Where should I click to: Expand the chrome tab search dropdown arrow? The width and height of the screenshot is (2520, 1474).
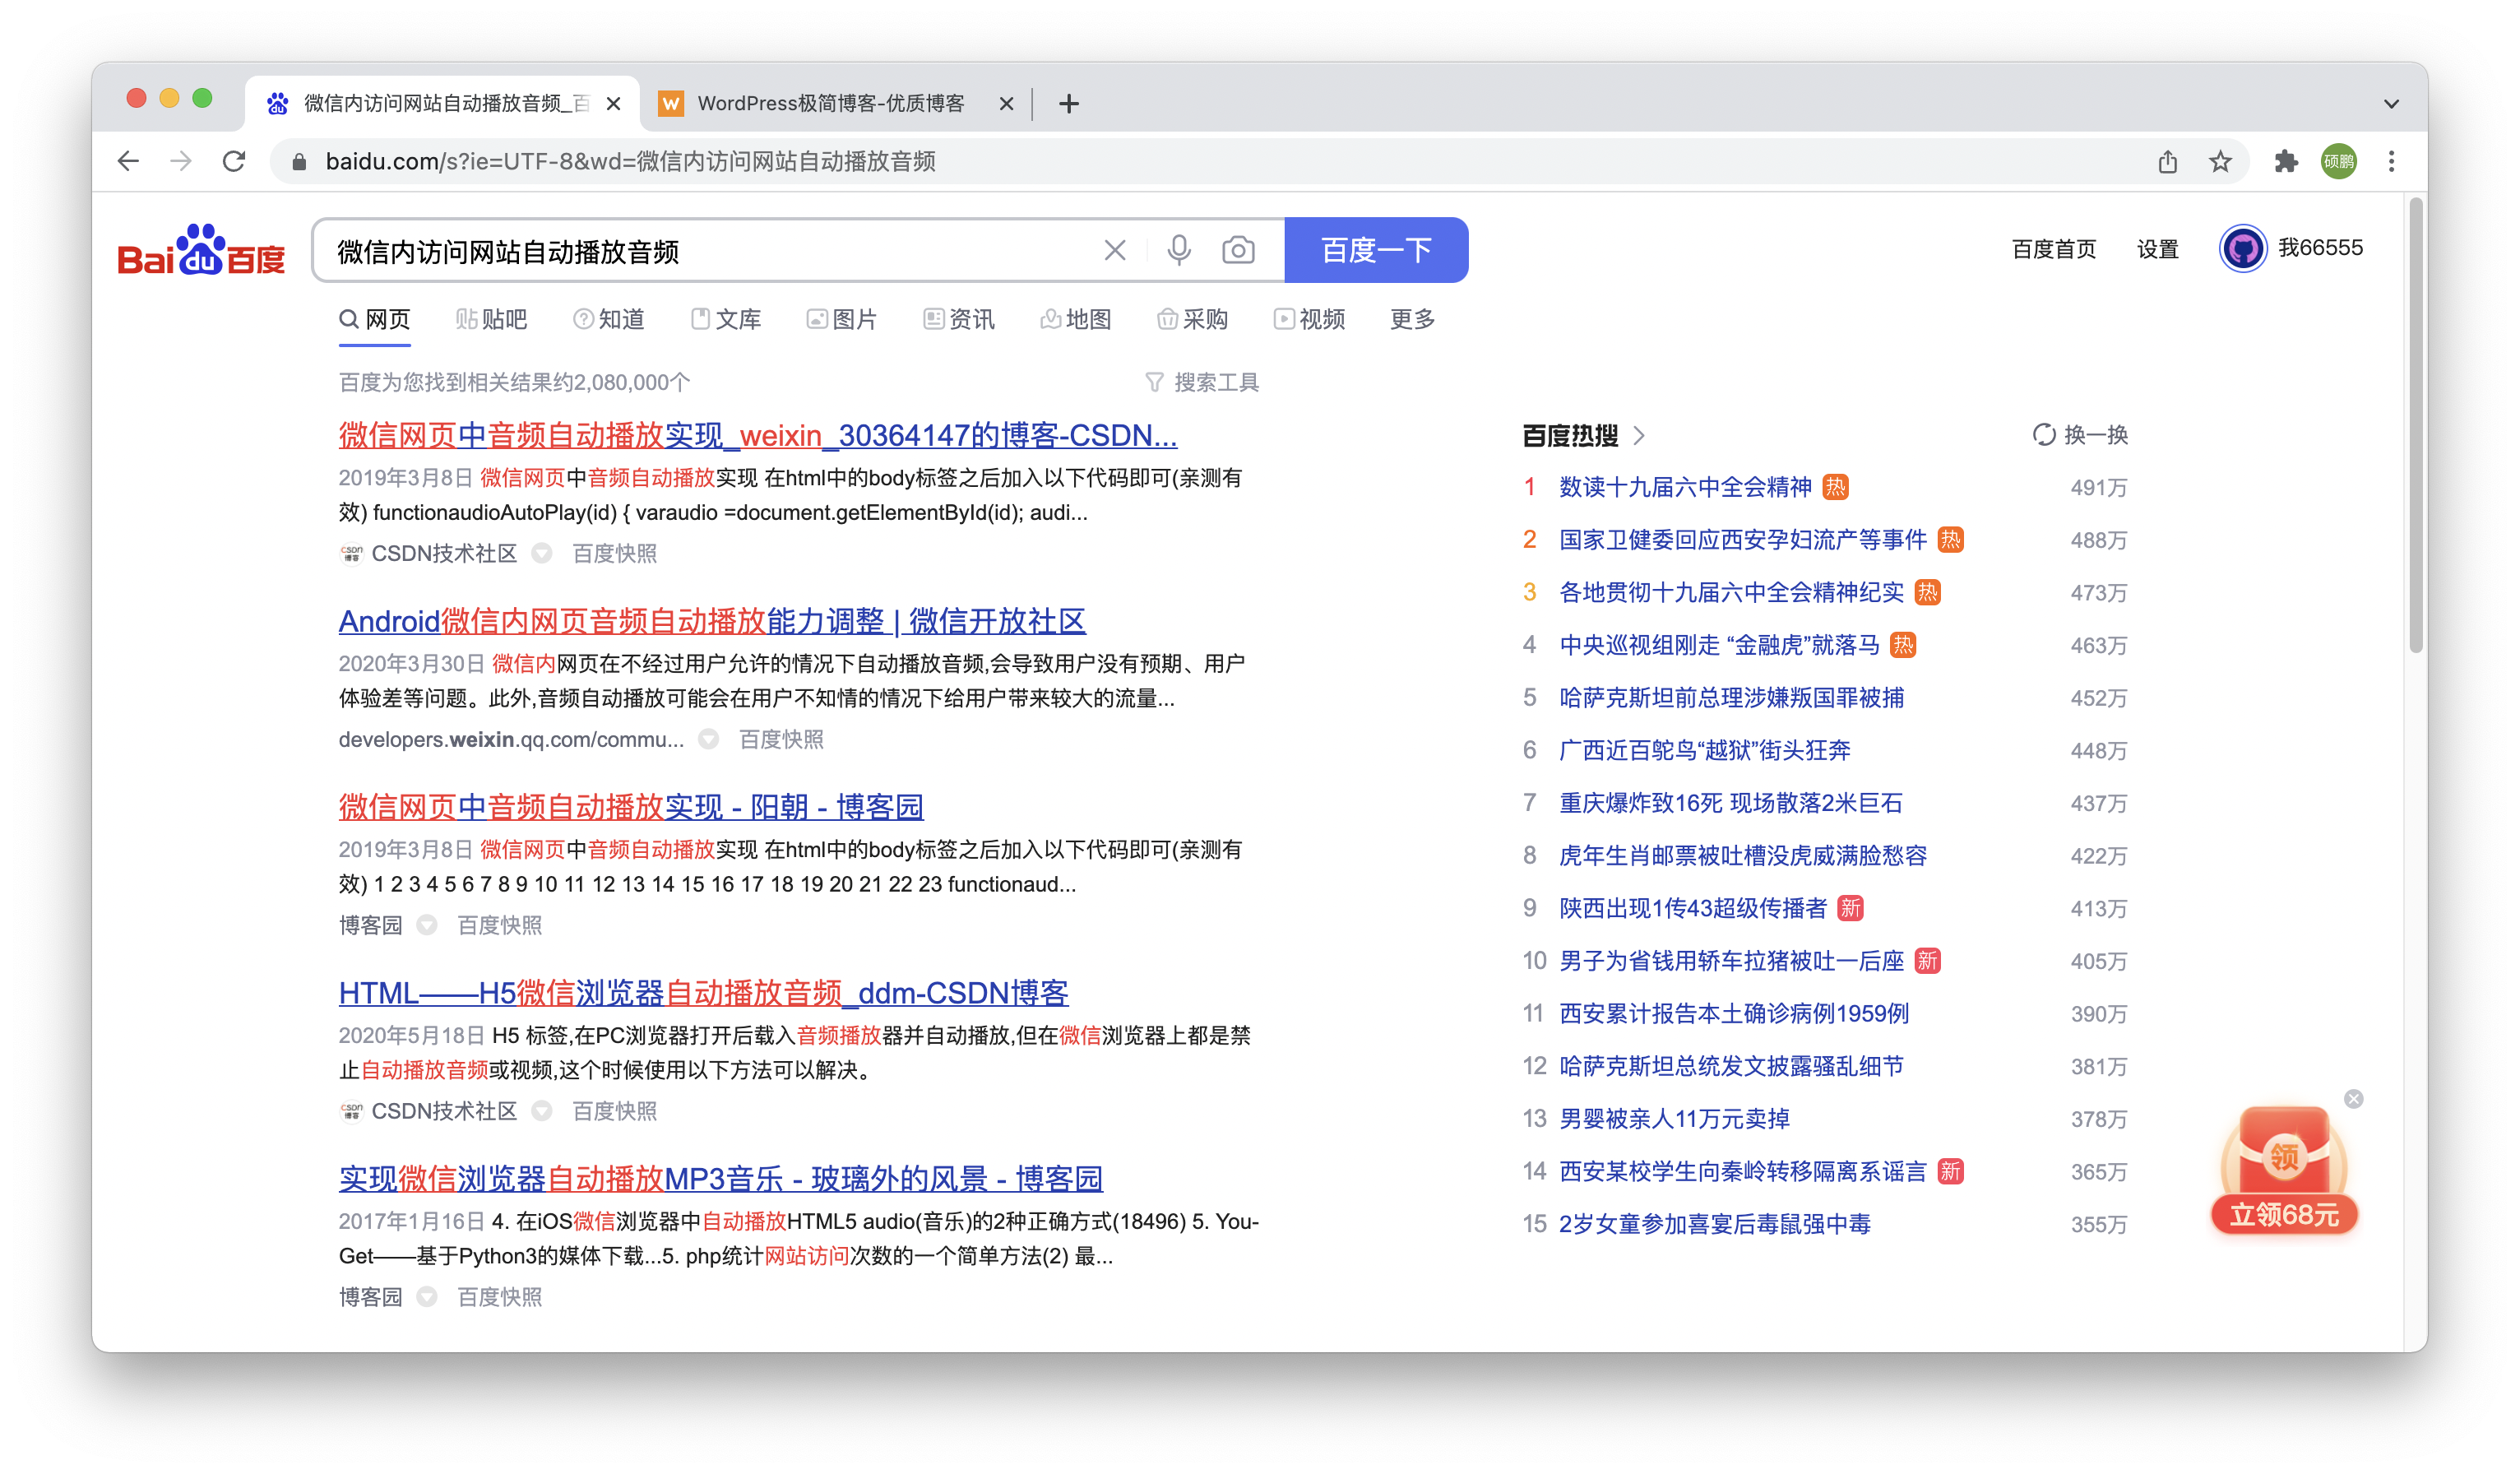(x=2391, y=103)
